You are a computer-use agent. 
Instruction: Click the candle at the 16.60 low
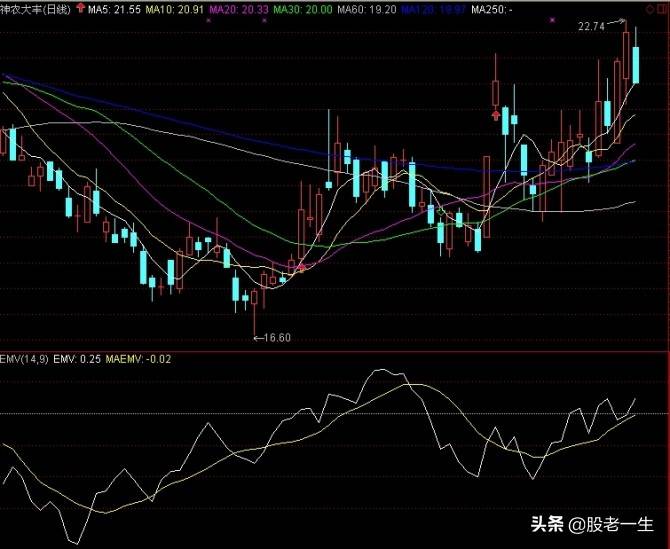pyautogui.click(x=254, y=297)
